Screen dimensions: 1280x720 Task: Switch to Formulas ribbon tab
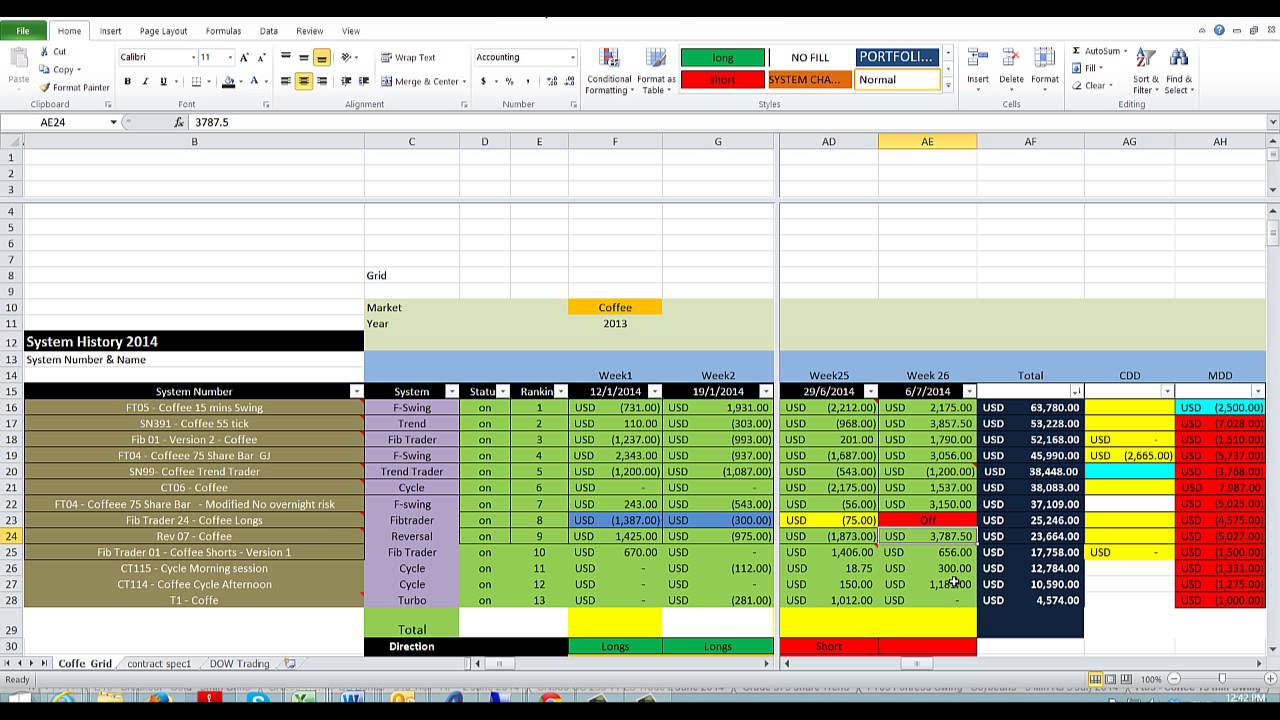coord(223,31)
